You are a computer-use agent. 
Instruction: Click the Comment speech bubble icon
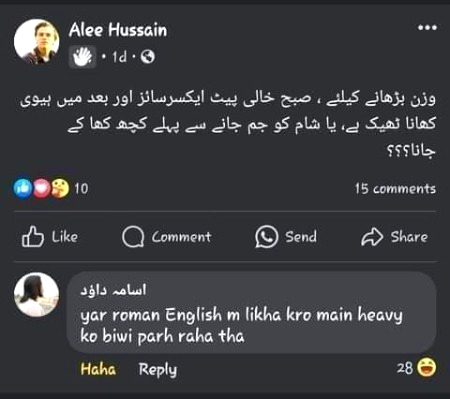133,237
